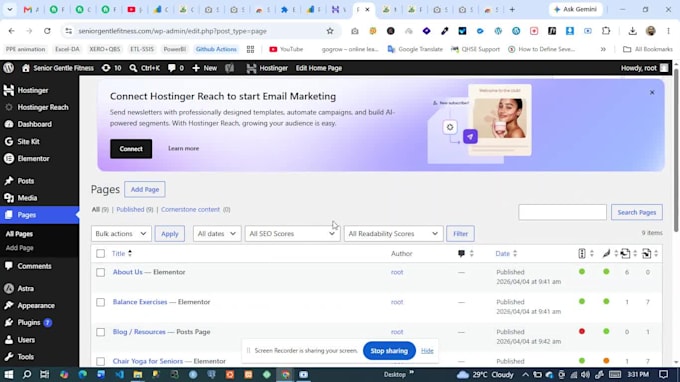The height and width of the screenshot is (382, 680).
Task: Sort pages by Title column
Action: (x=121, y=254)
